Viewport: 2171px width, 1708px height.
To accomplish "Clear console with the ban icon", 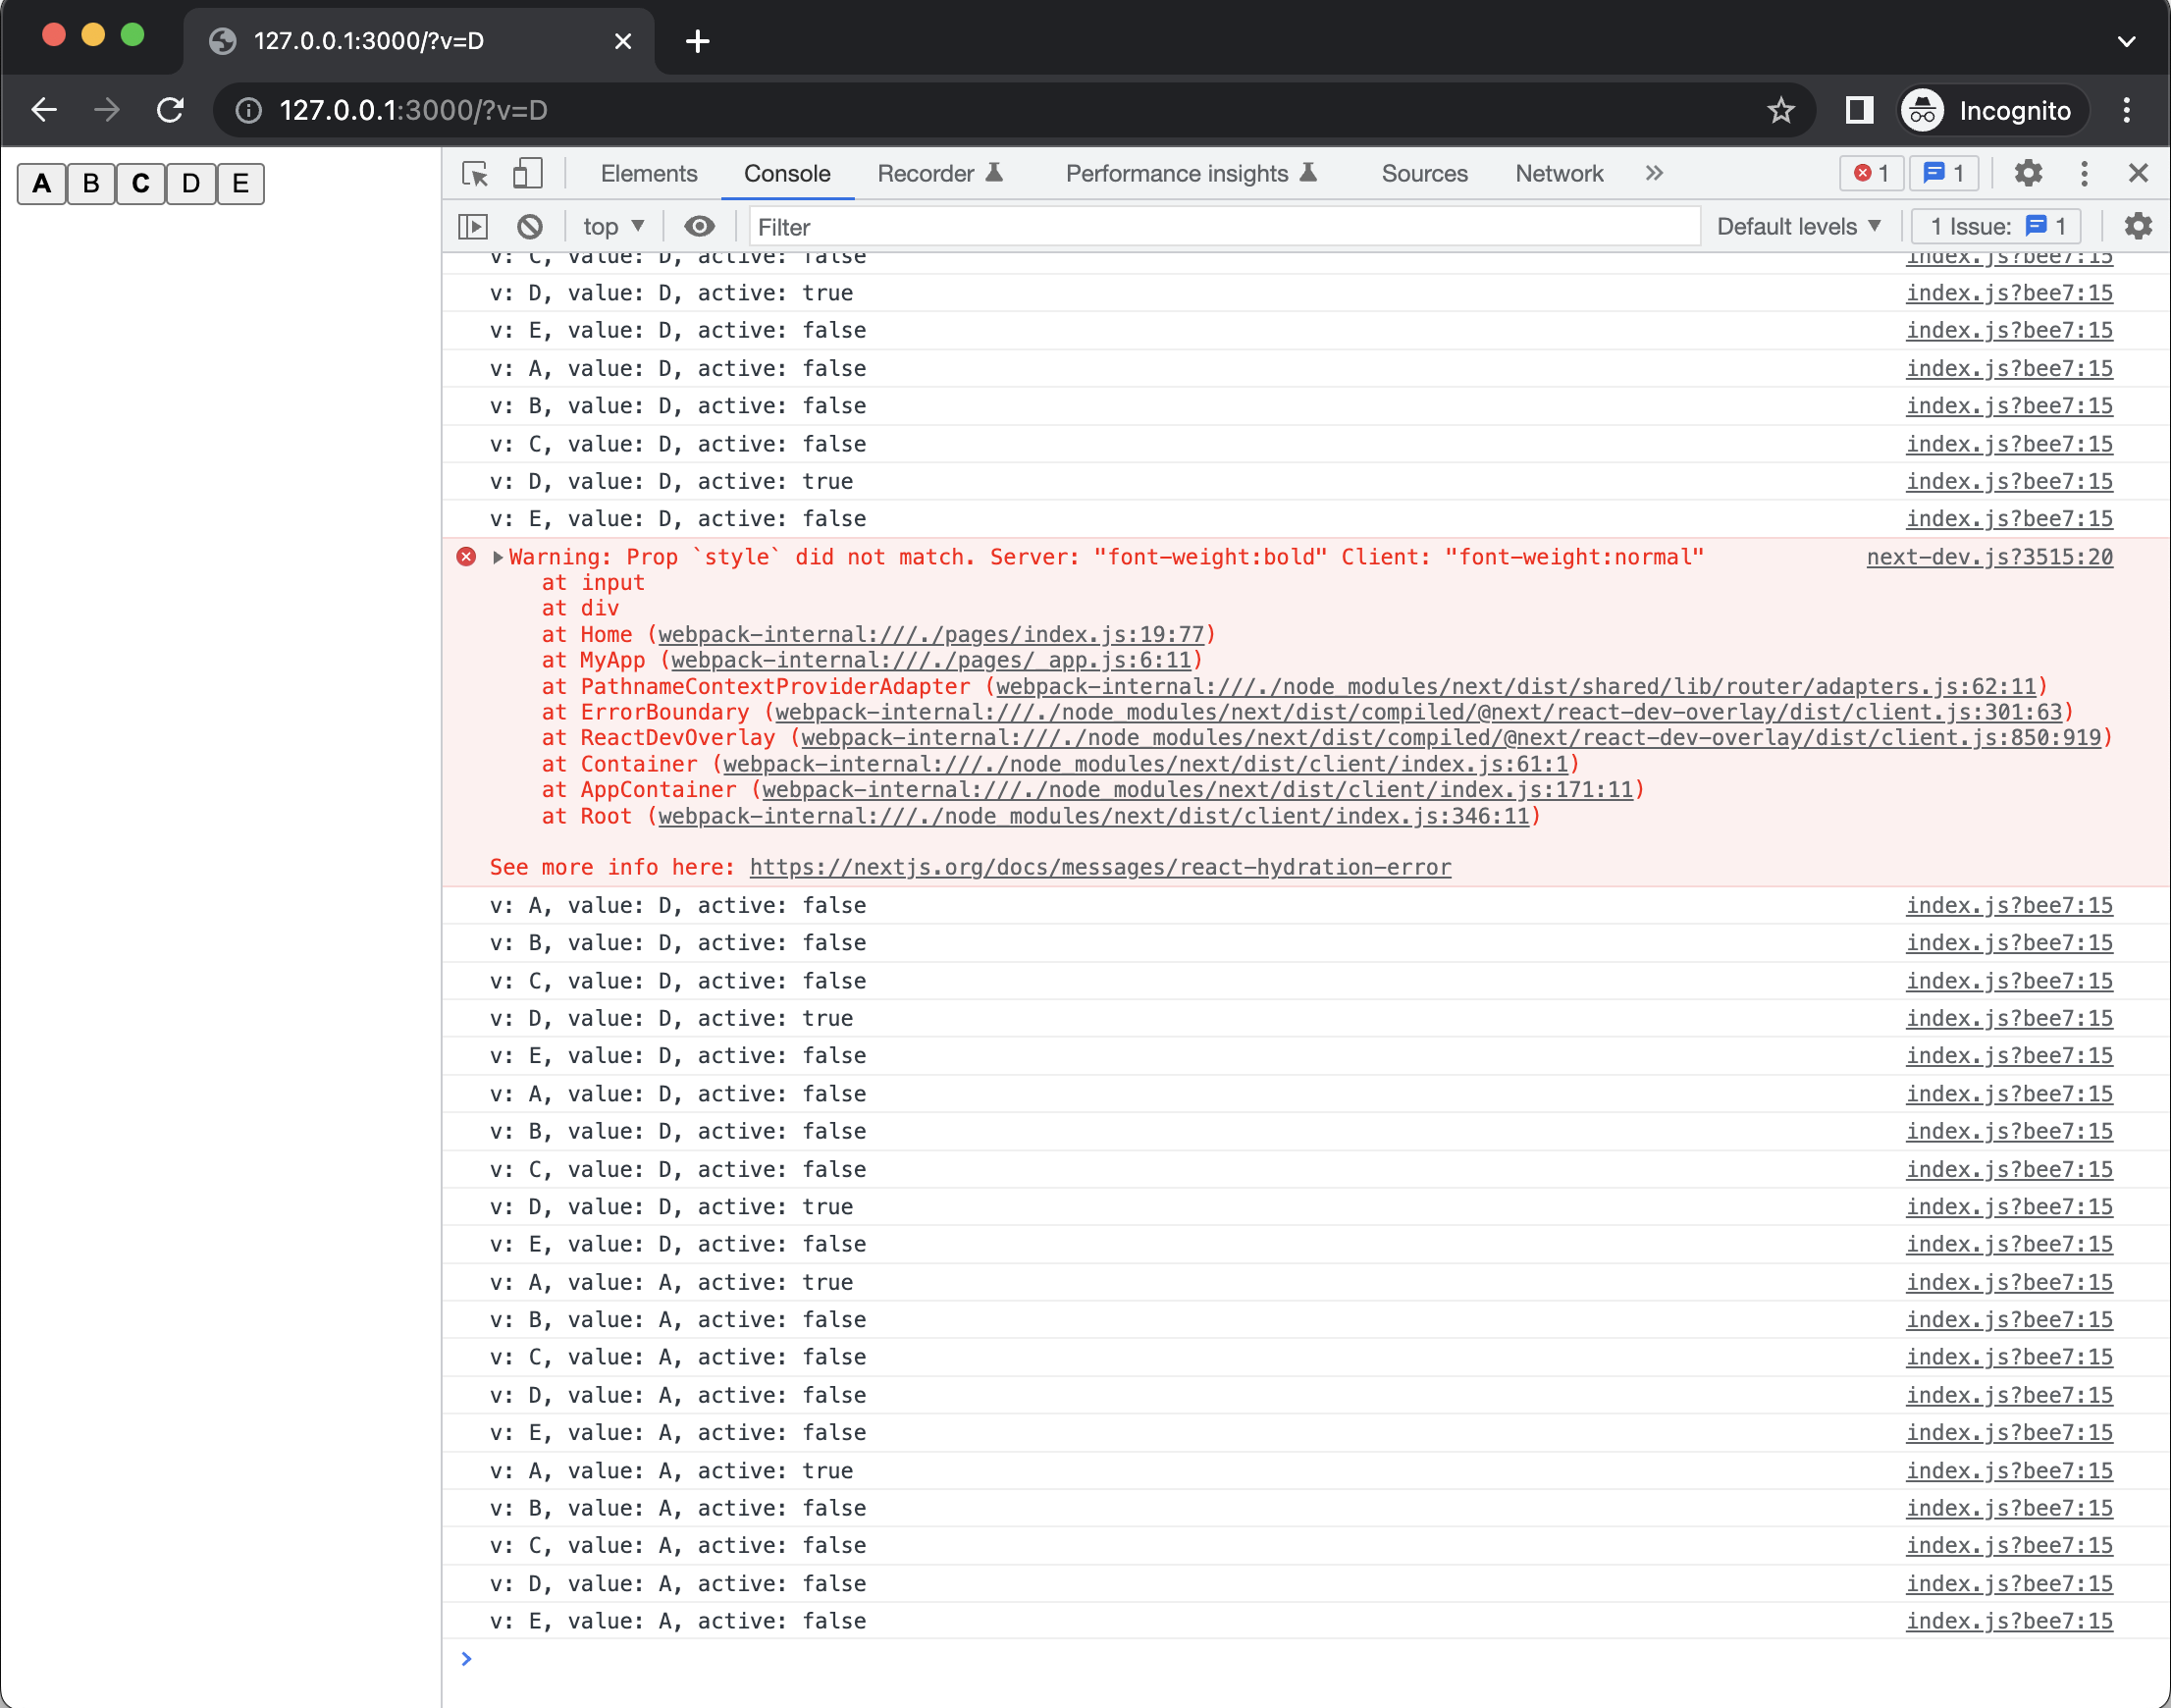I will tap(530, 227).
